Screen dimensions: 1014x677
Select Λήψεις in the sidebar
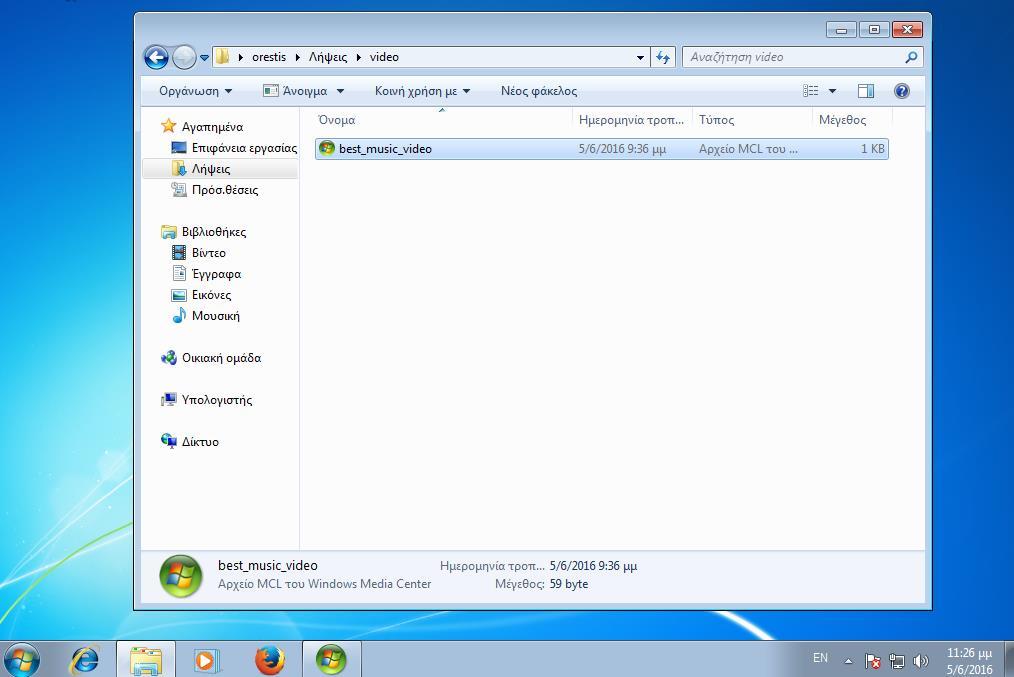coord(211,169)
